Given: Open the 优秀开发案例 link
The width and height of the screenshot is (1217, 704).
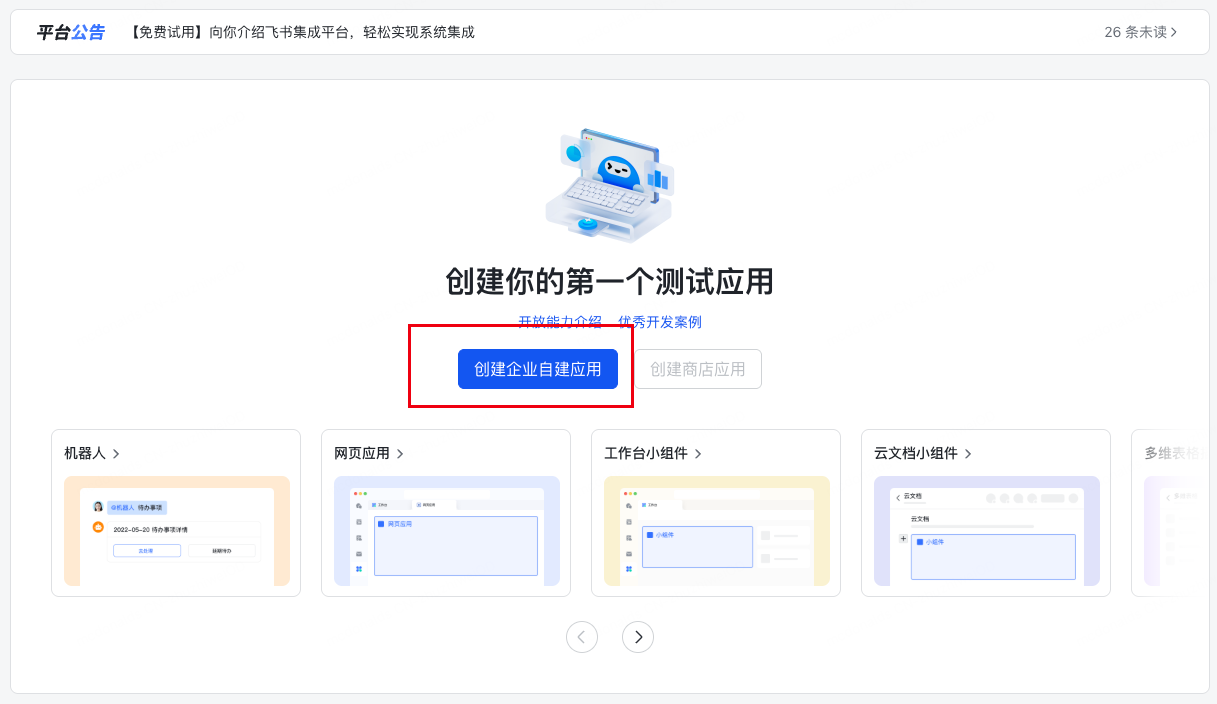Looking at the screenshot, I should (x=660, y=322).
